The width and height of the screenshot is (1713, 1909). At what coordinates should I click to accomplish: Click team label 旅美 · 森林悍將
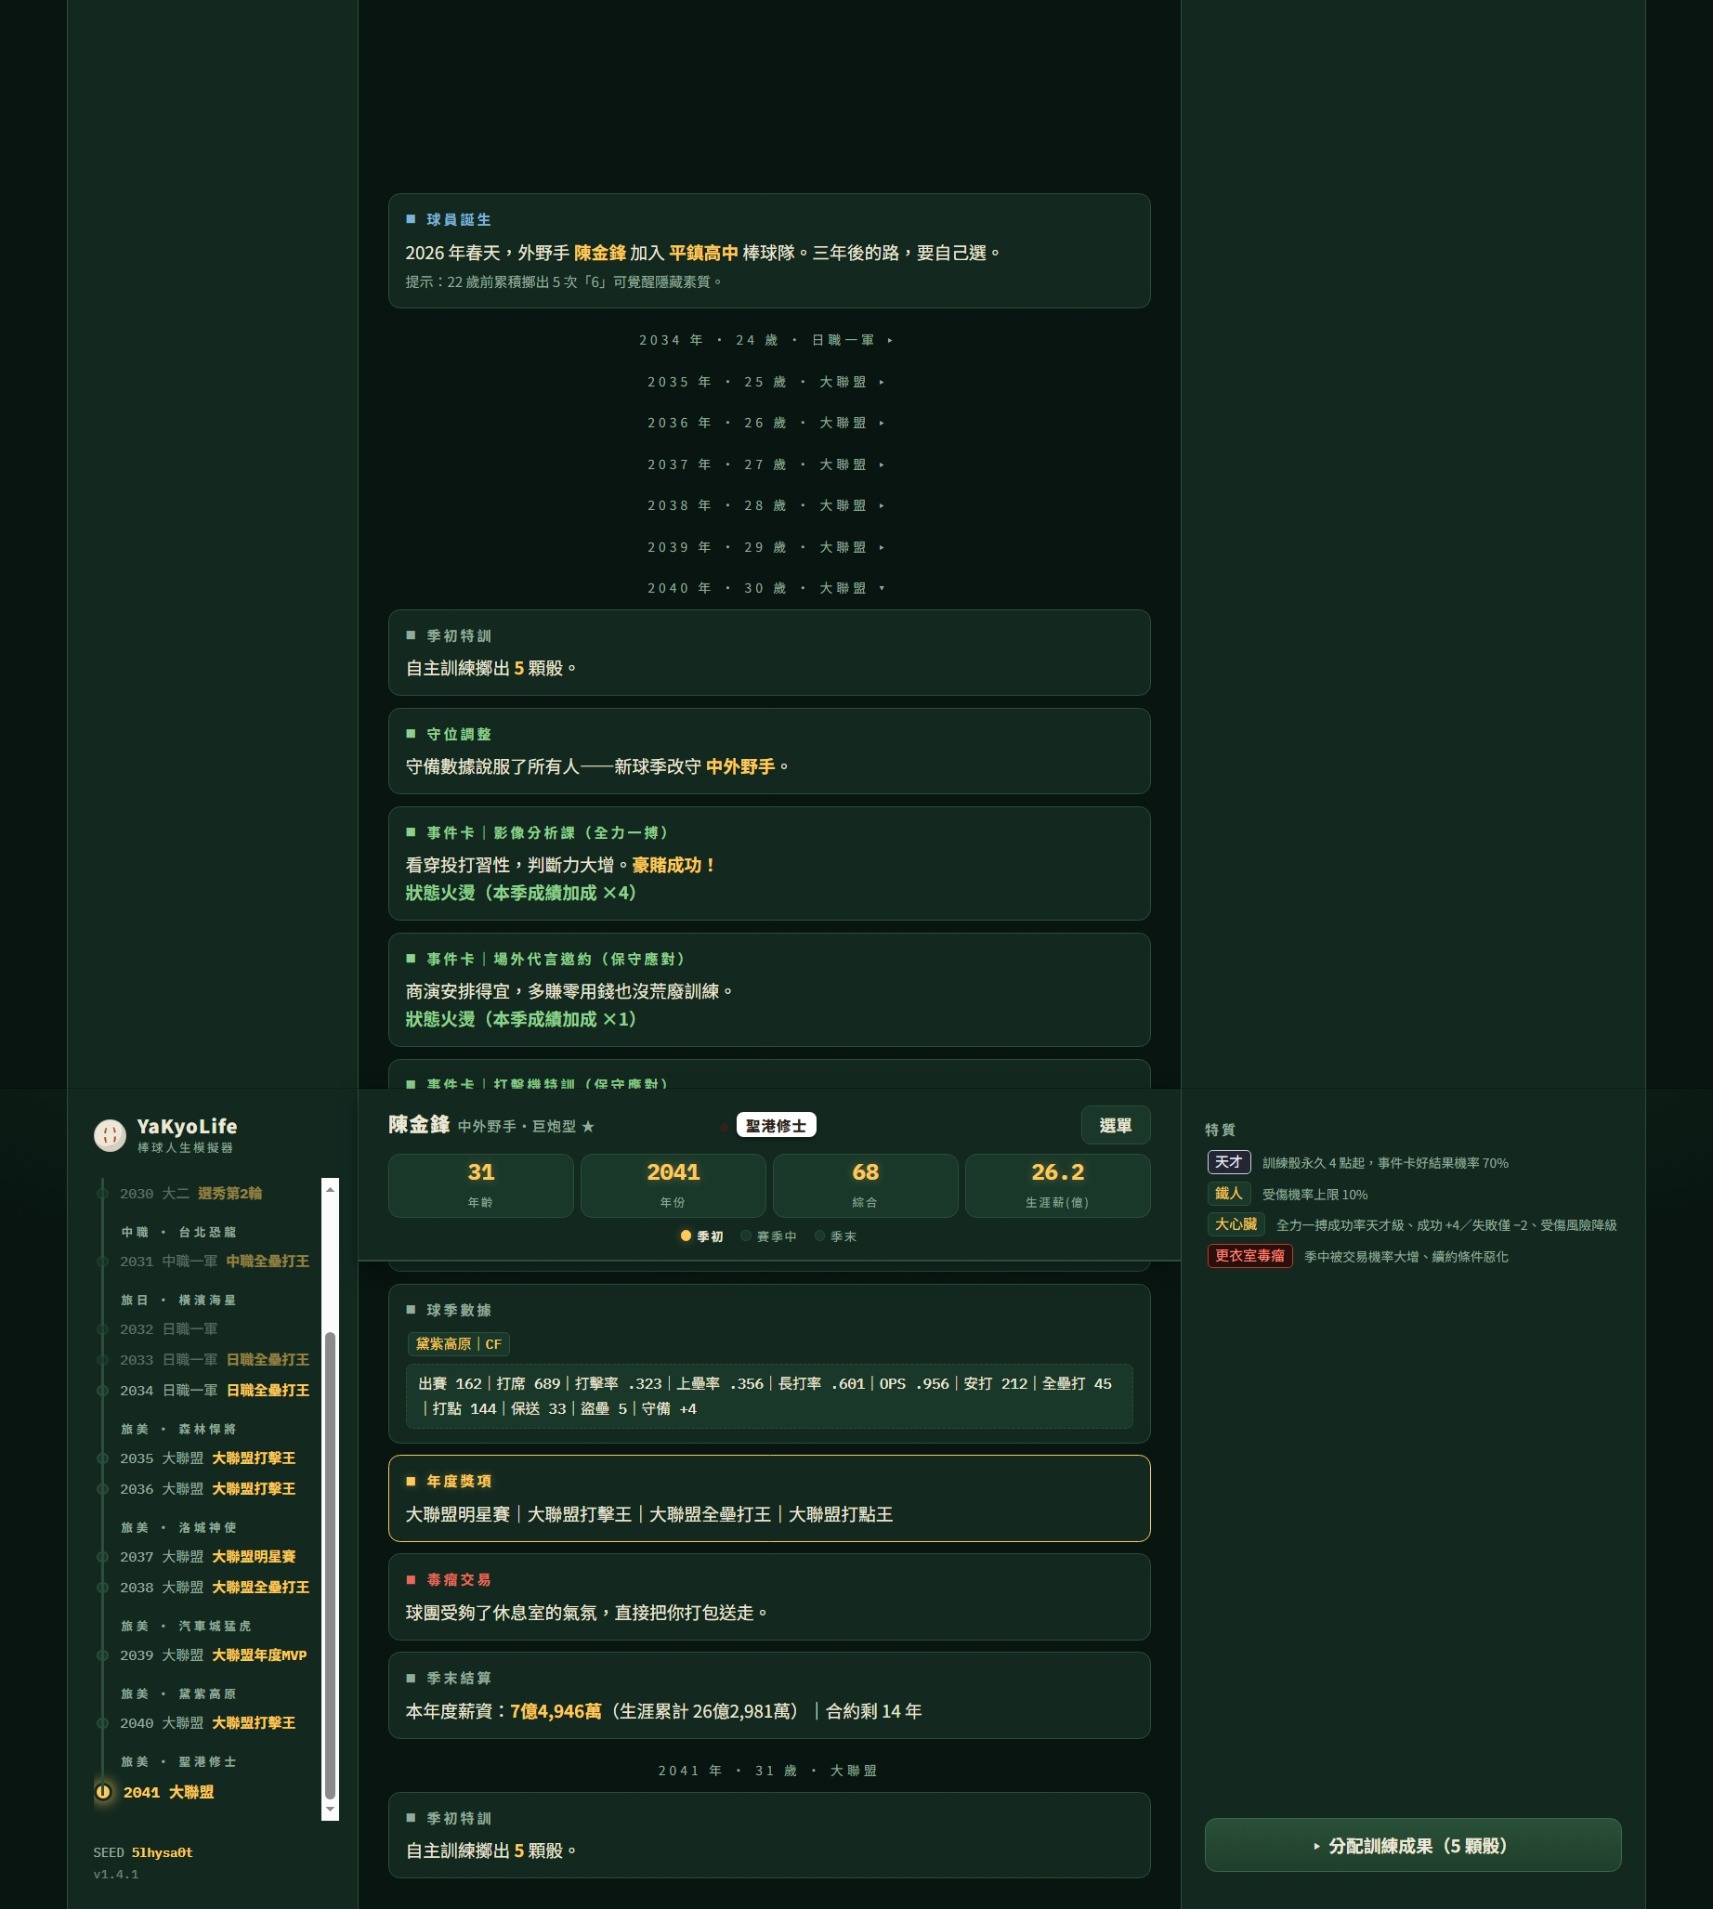(x=178, y=1429)
